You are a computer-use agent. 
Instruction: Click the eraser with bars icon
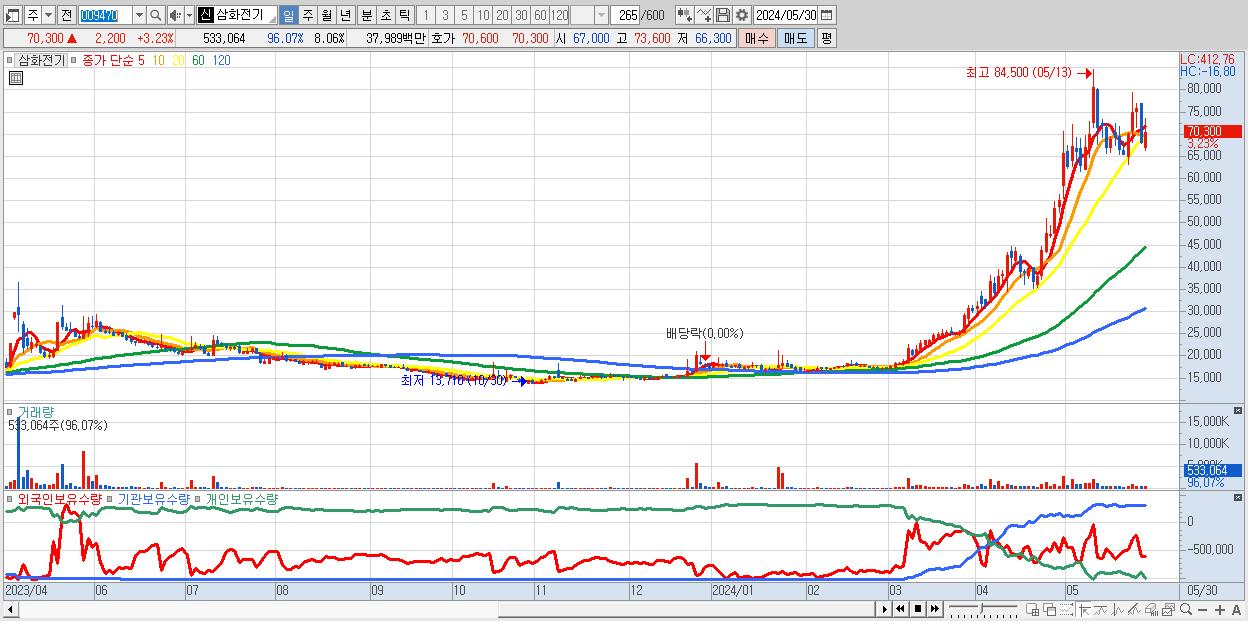tap(1151, 609)
